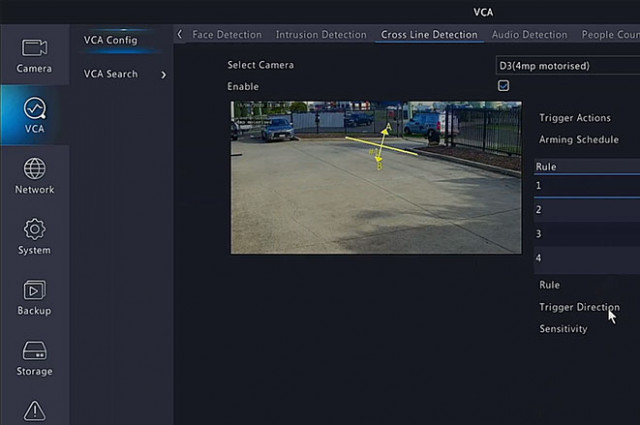The image size is (640, 425).
Task: Switch to Audio Detection tab
Action: coord(529,35)
